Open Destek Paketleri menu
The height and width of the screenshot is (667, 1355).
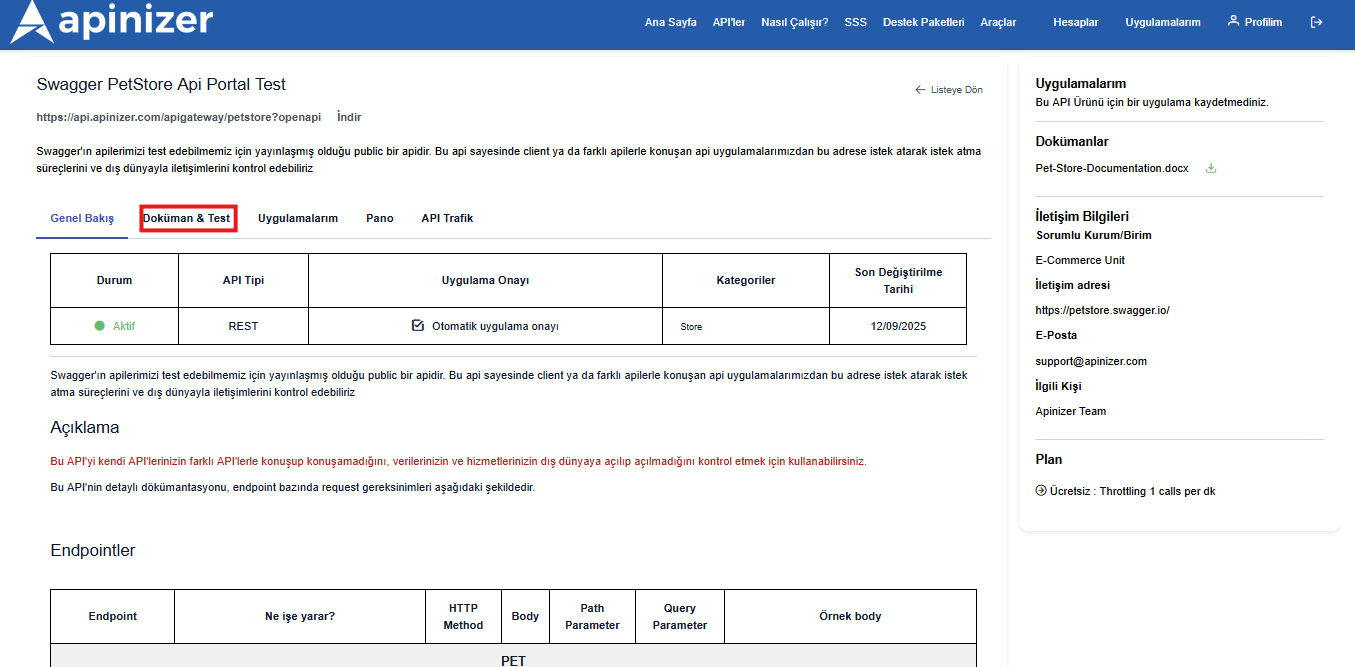[923, 22]
